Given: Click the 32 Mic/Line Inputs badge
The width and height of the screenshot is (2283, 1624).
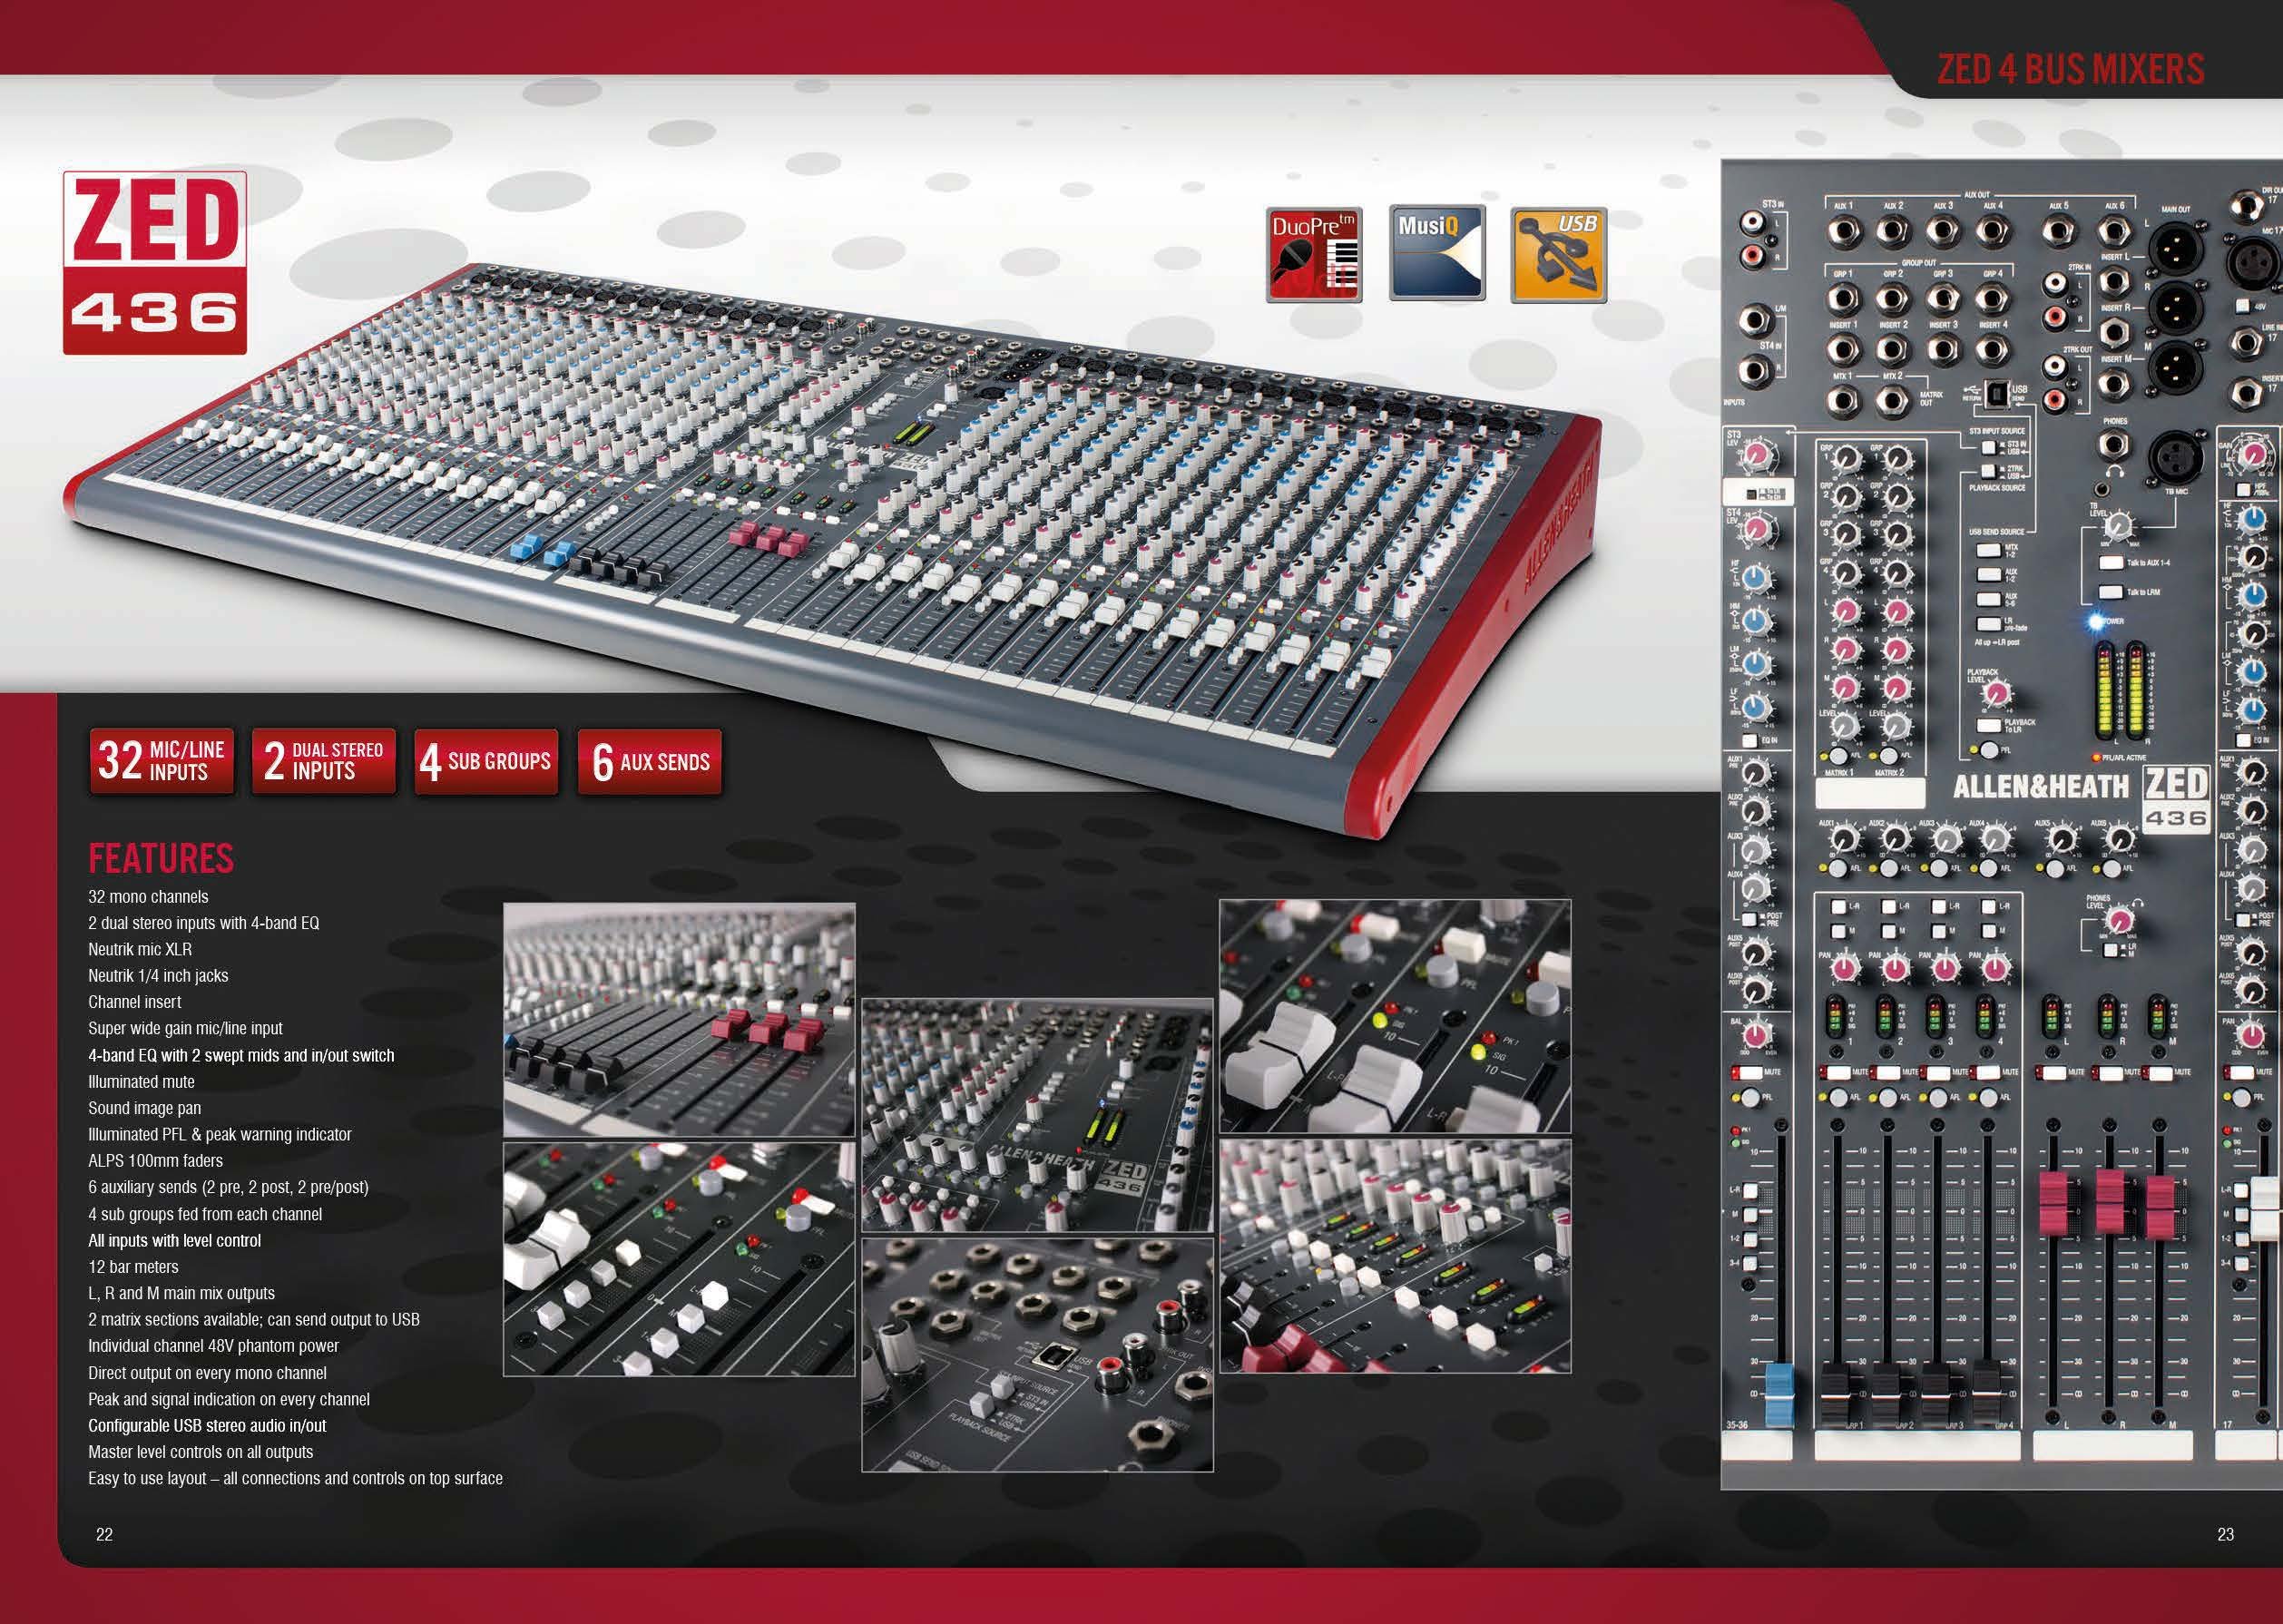Looking at the screenshot, I should (x=162, y=761).
